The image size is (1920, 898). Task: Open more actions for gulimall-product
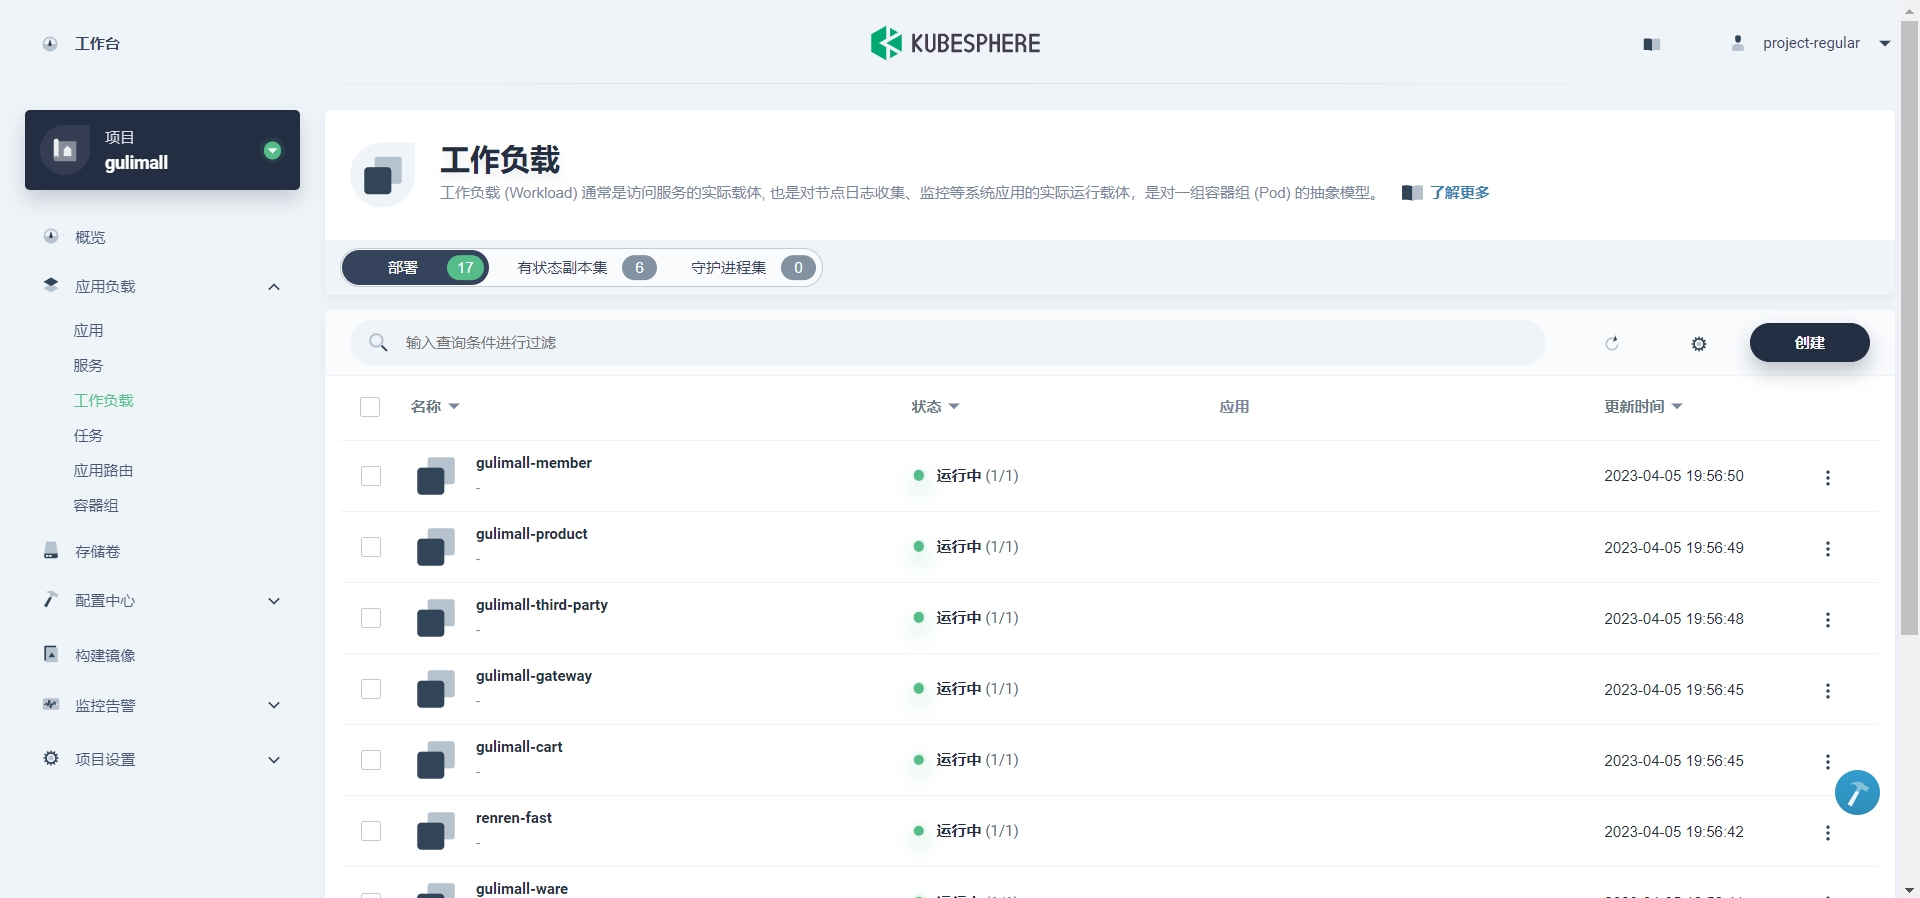tap(1828, 549)
